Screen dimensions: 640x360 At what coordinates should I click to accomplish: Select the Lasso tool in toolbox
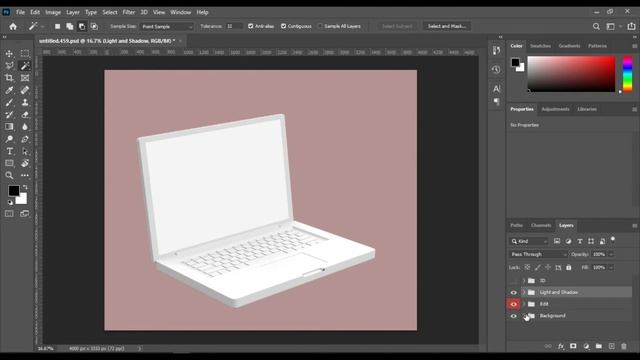point(9,66)
